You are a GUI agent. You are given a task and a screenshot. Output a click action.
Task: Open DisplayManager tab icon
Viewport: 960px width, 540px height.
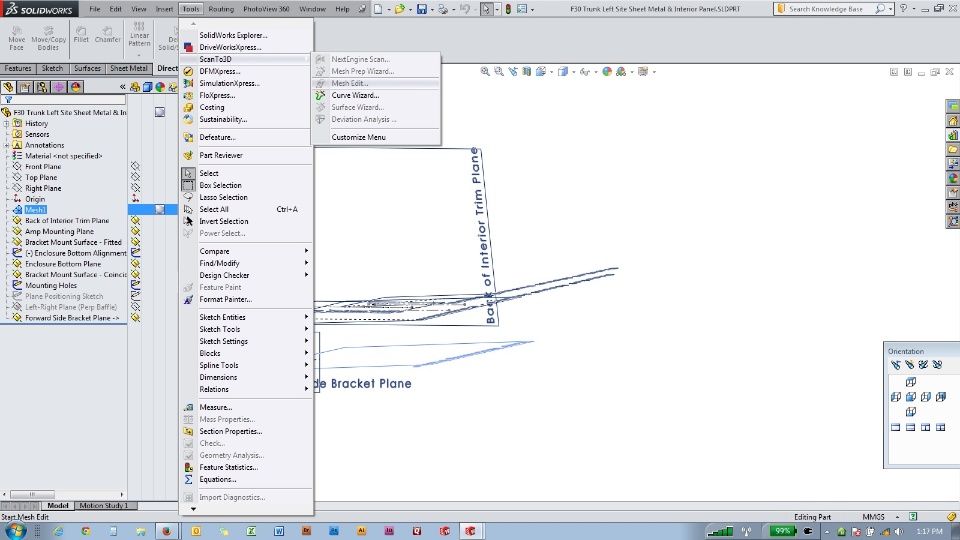75,87
